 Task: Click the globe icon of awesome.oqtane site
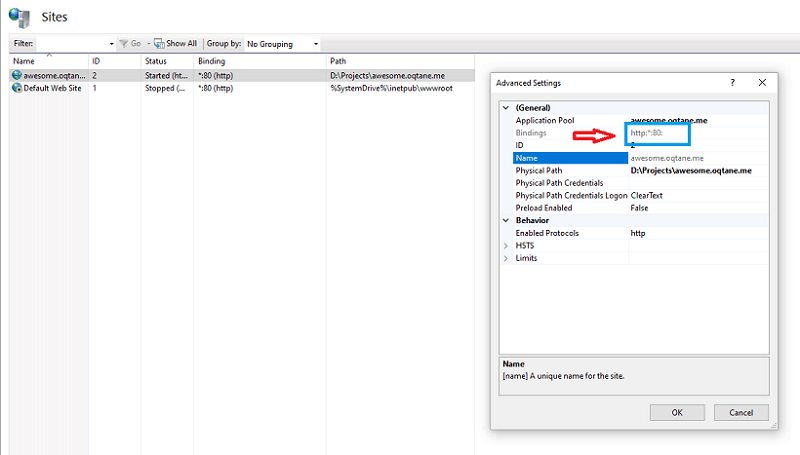[17, 75]
